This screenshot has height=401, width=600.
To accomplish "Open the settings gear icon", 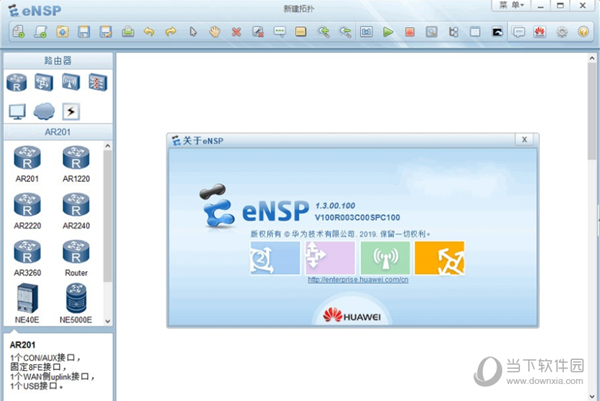I will tap(562, 31).
